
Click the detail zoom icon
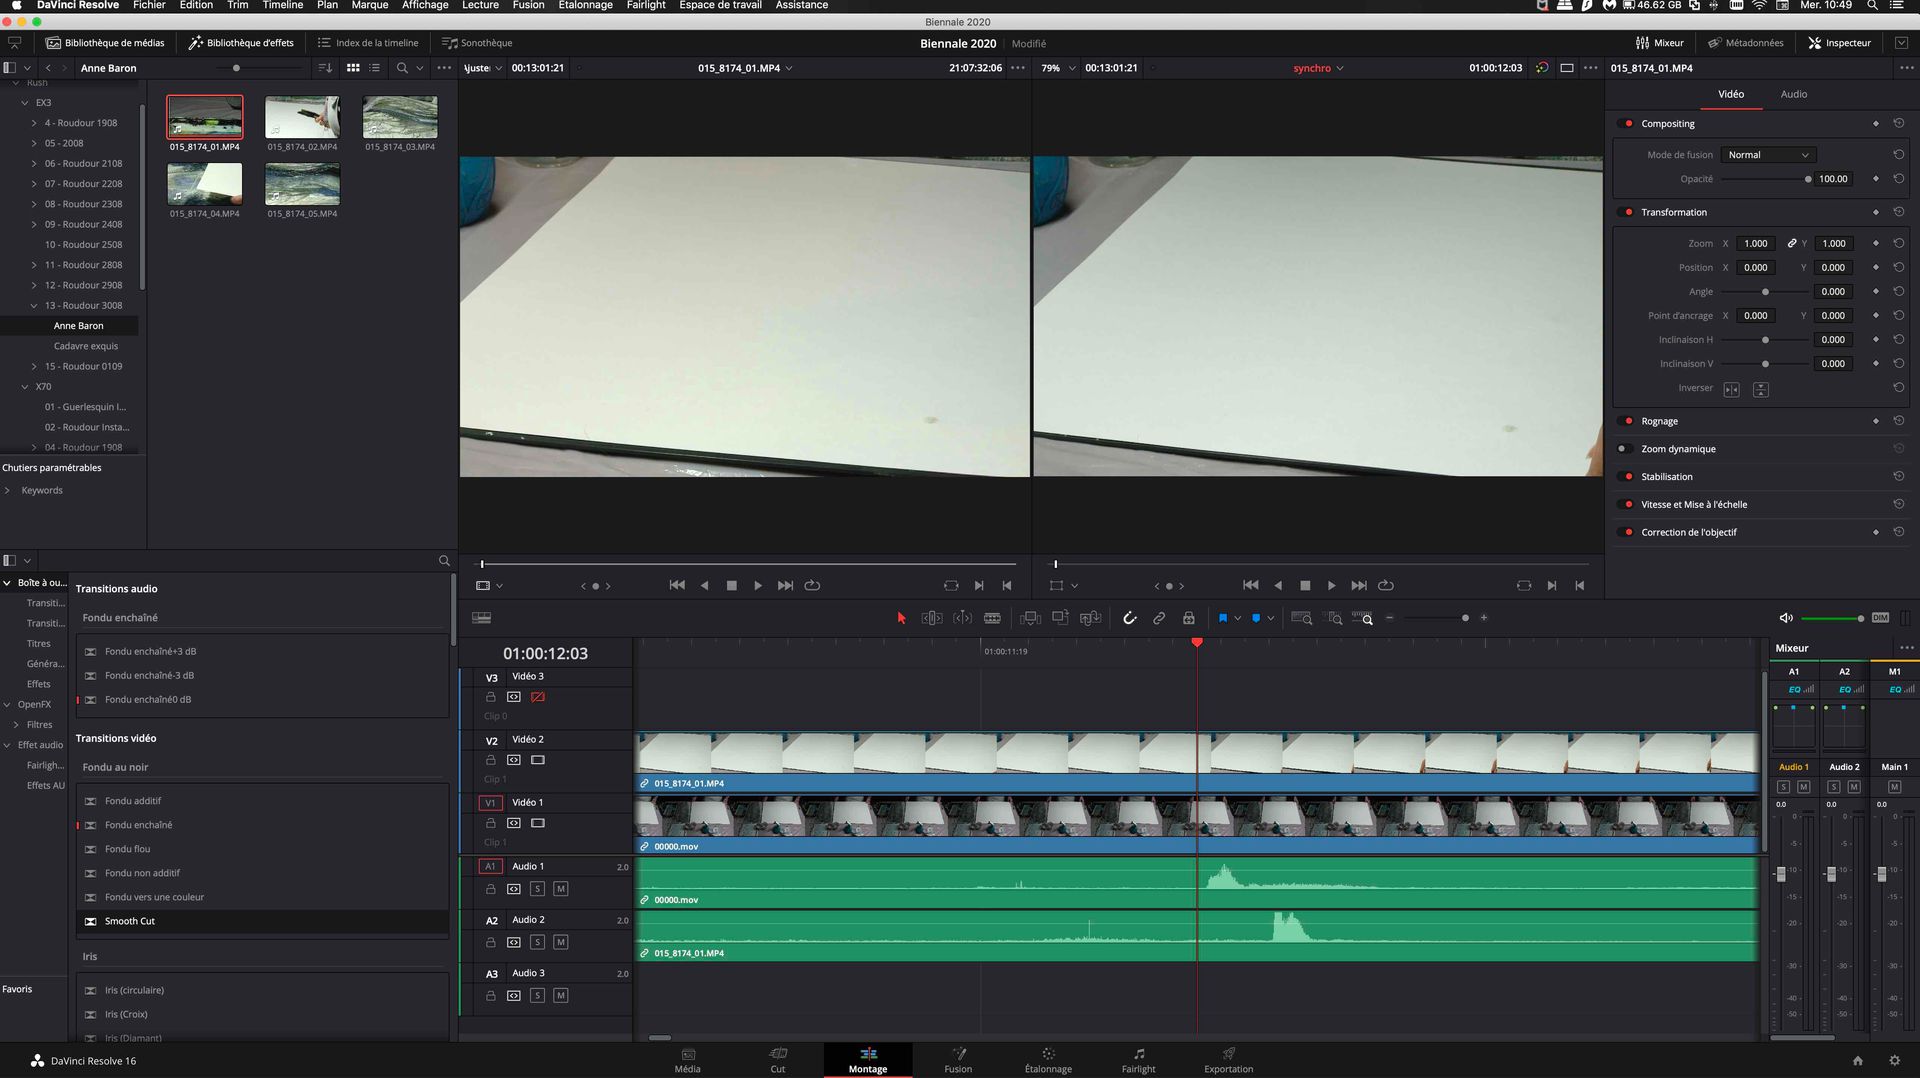(x=1333, y=618)
